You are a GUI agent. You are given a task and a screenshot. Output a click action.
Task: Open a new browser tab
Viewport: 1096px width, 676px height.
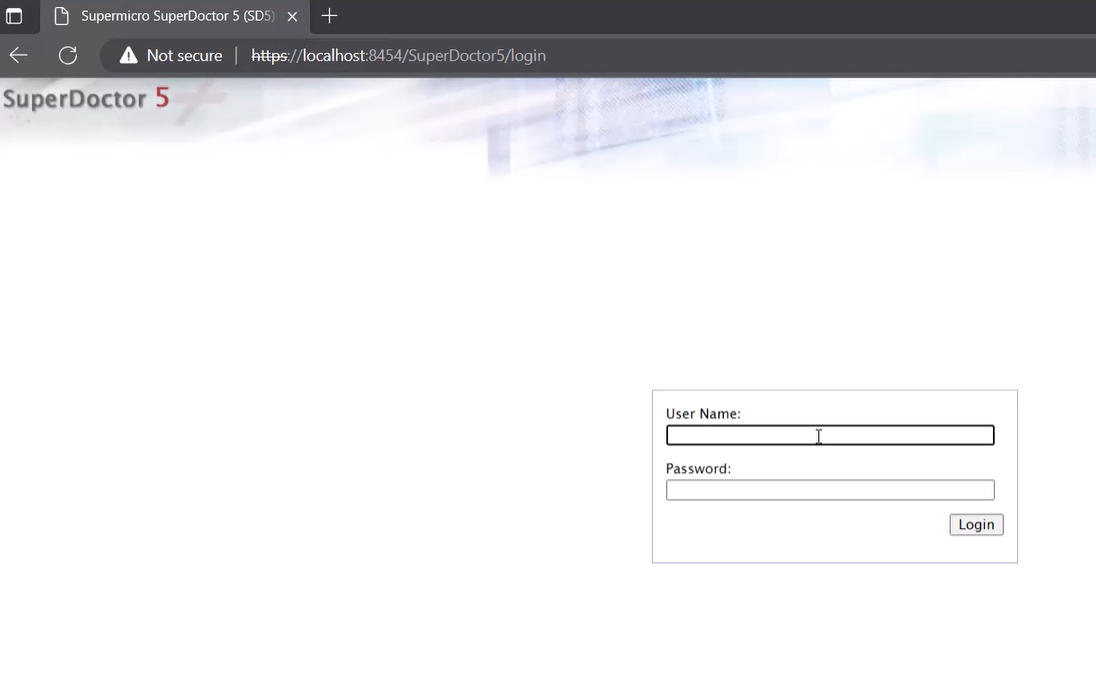click(x=329, y=16)
